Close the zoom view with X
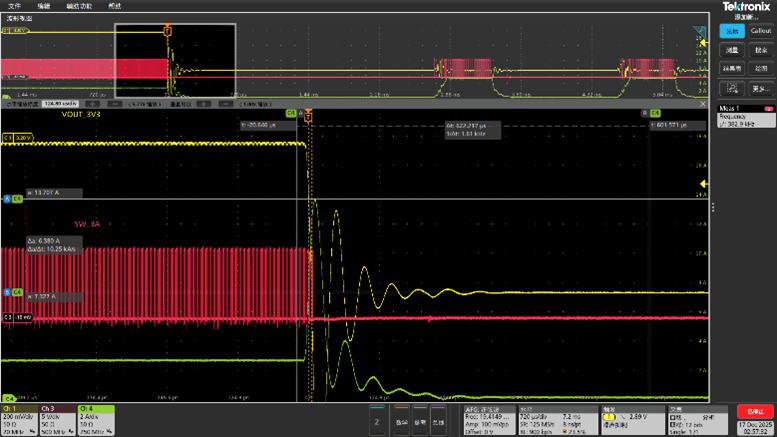This screenshot has height=437, width=777. (703, 104)
